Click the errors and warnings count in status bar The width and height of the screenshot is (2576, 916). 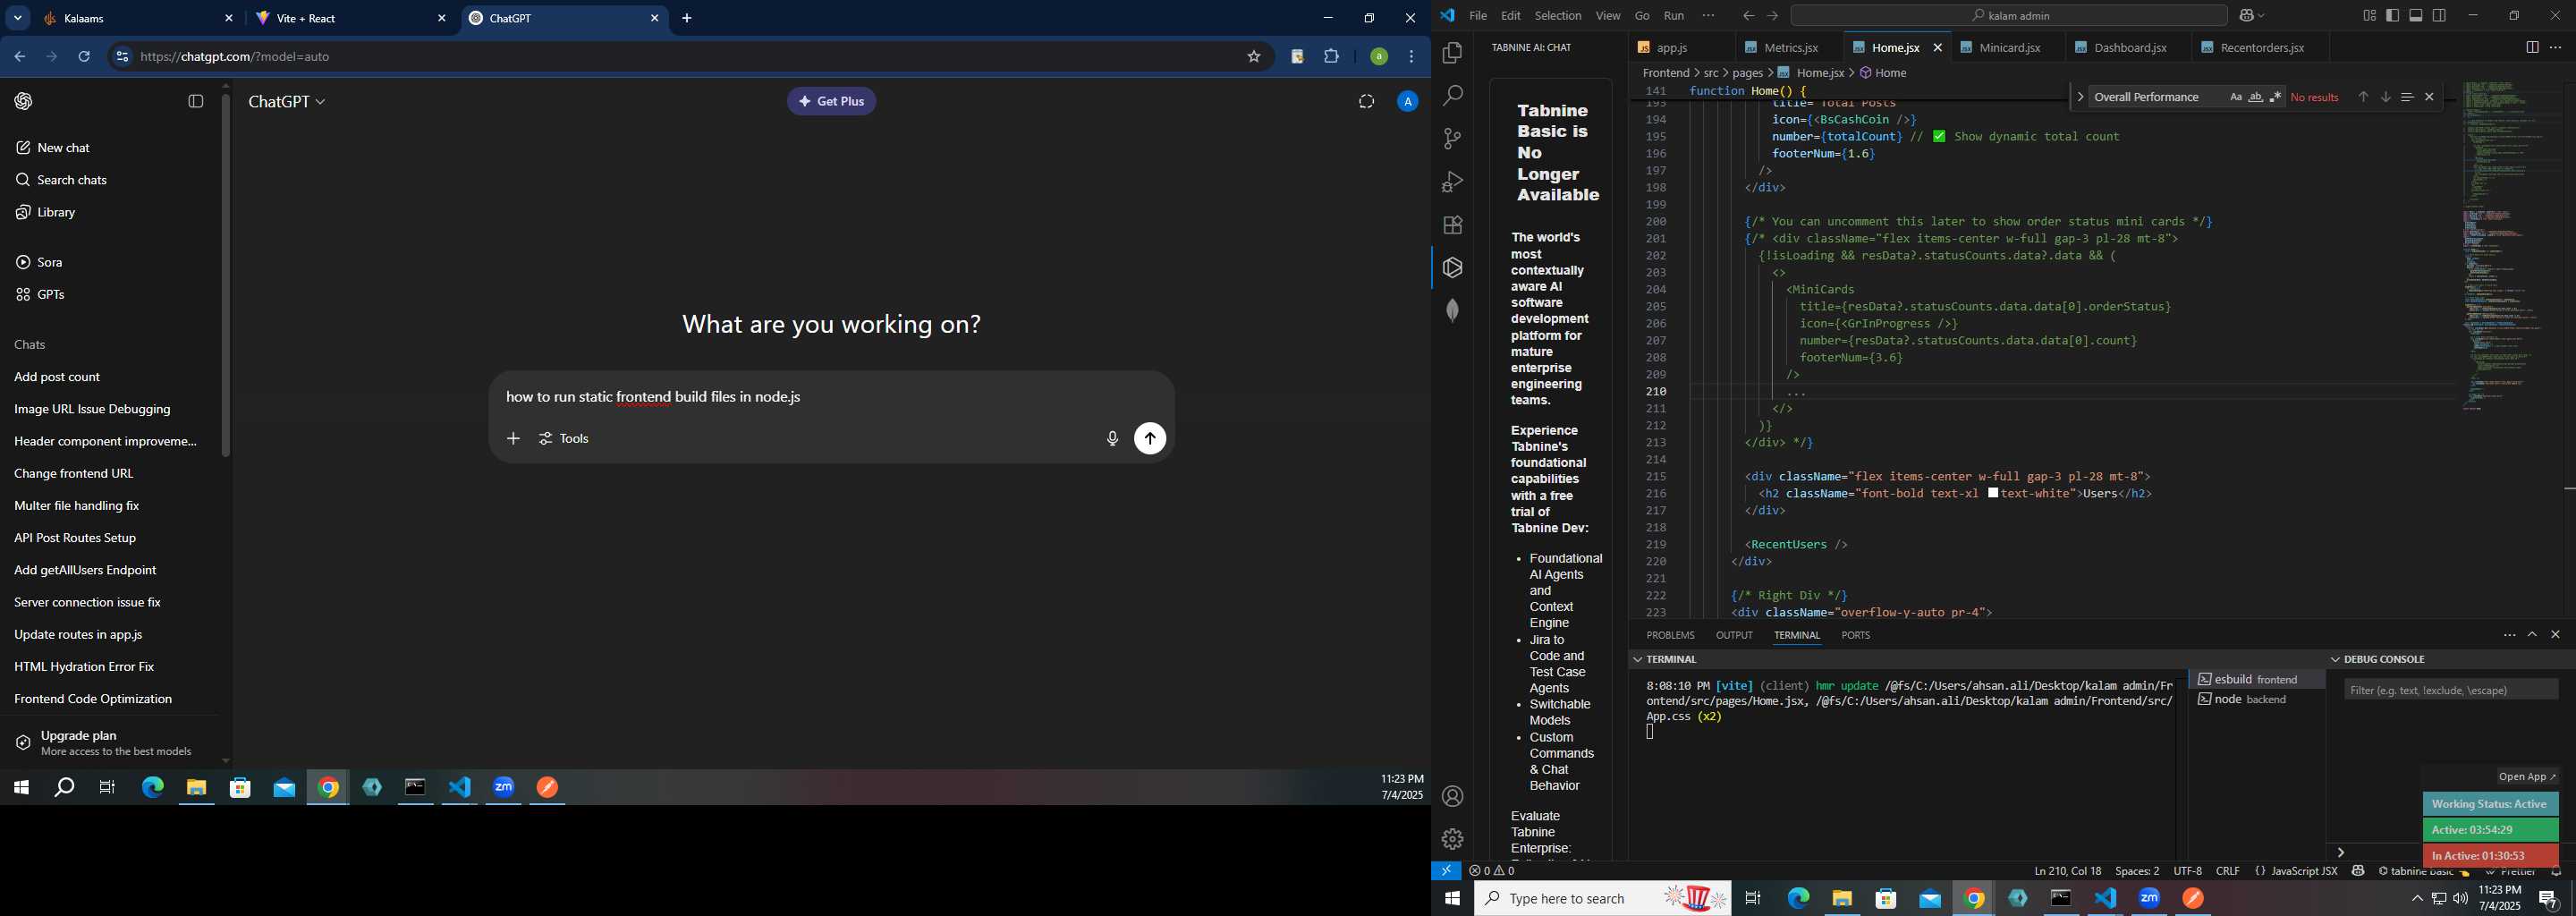click(1492, 871)
